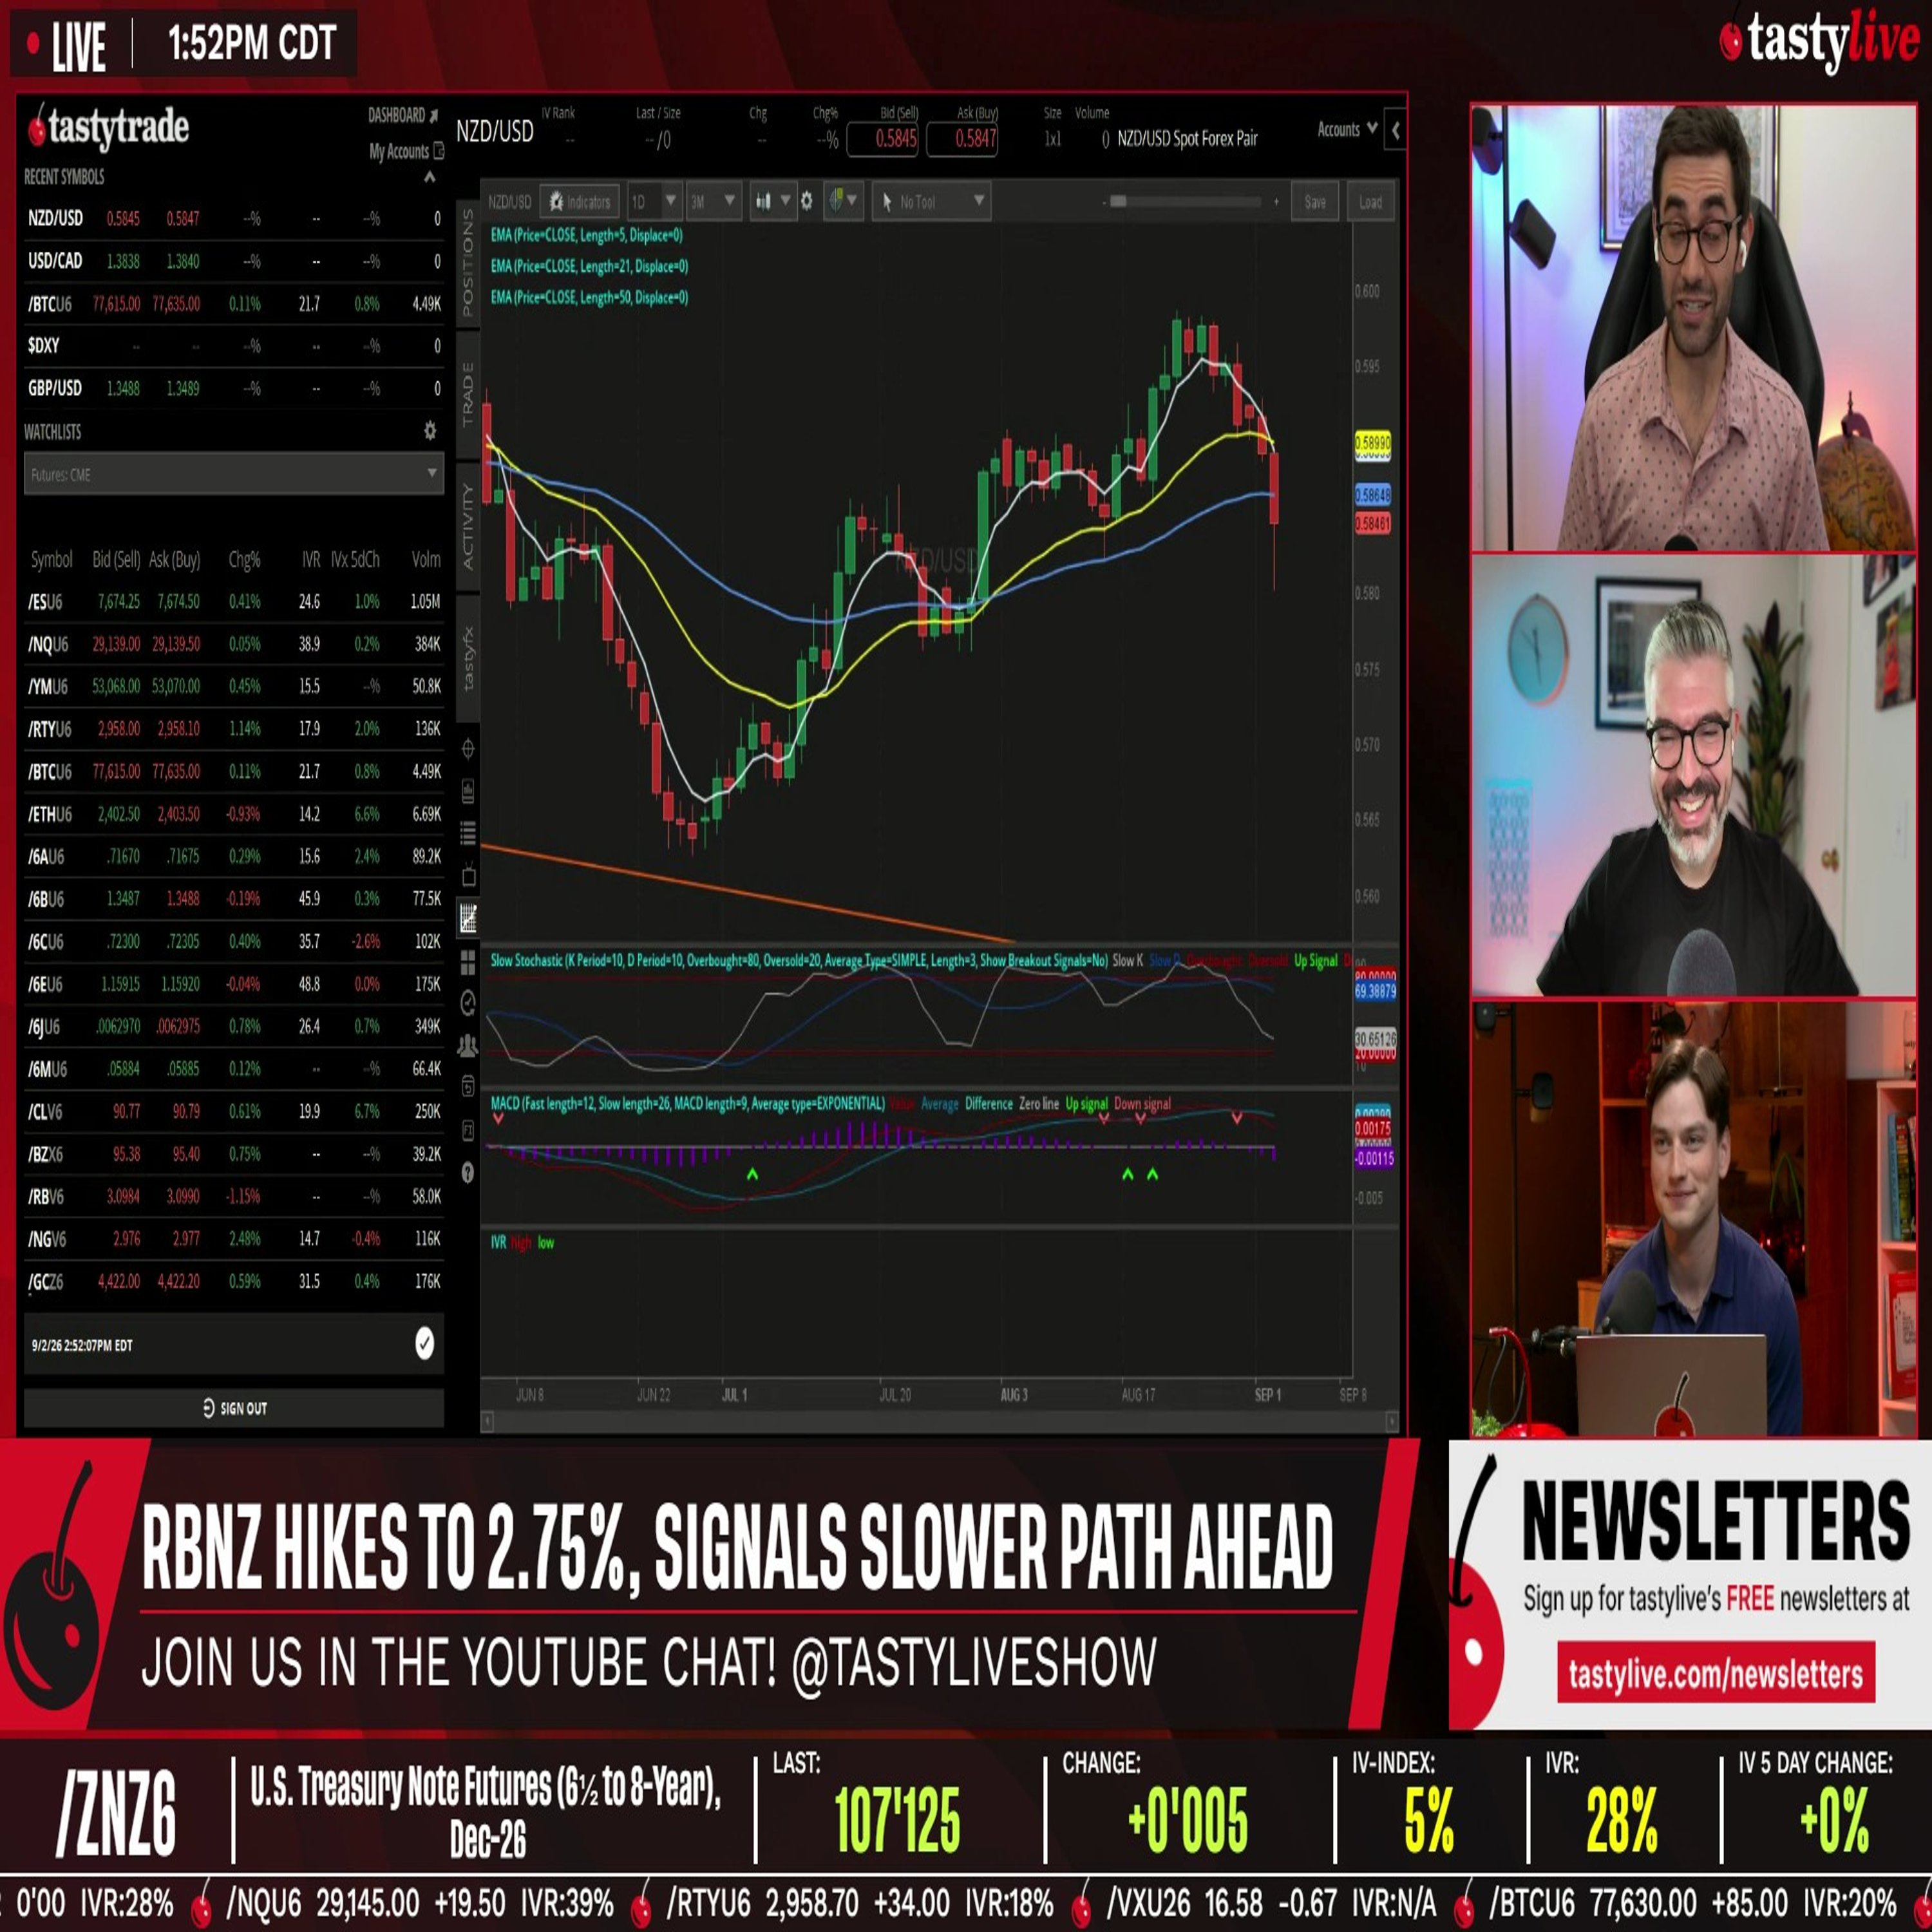
Task: Expand the No Tool drawing dropdown
Action: click(x=932, y=202)
